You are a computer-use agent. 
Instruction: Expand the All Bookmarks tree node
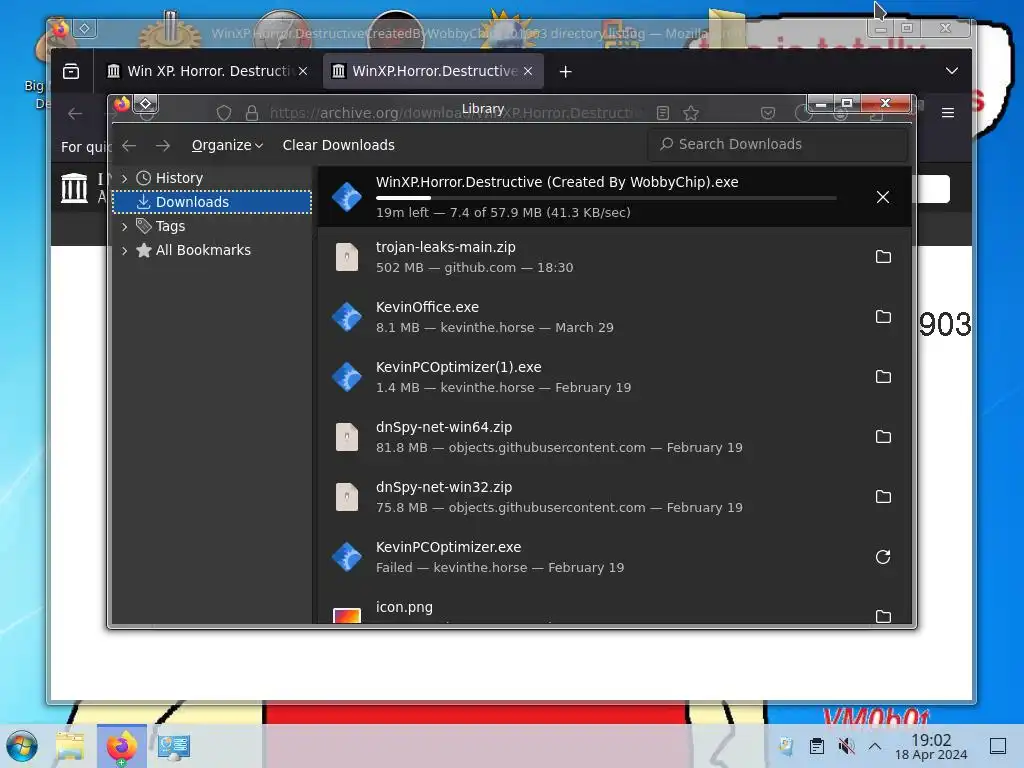pyautogui.click(x=124, y=250)
